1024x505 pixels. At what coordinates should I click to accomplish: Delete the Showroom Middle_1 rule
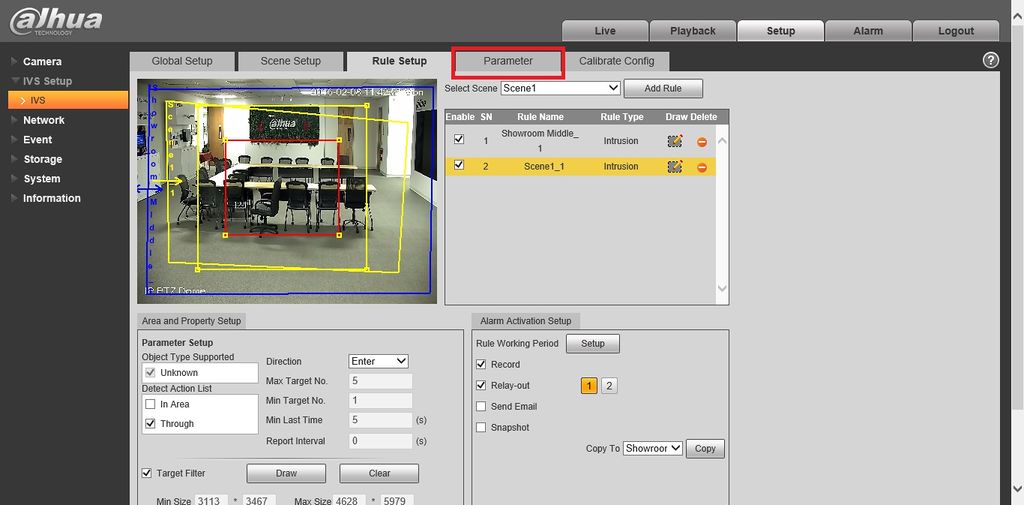pyautogui.click(x=702, y=142)
